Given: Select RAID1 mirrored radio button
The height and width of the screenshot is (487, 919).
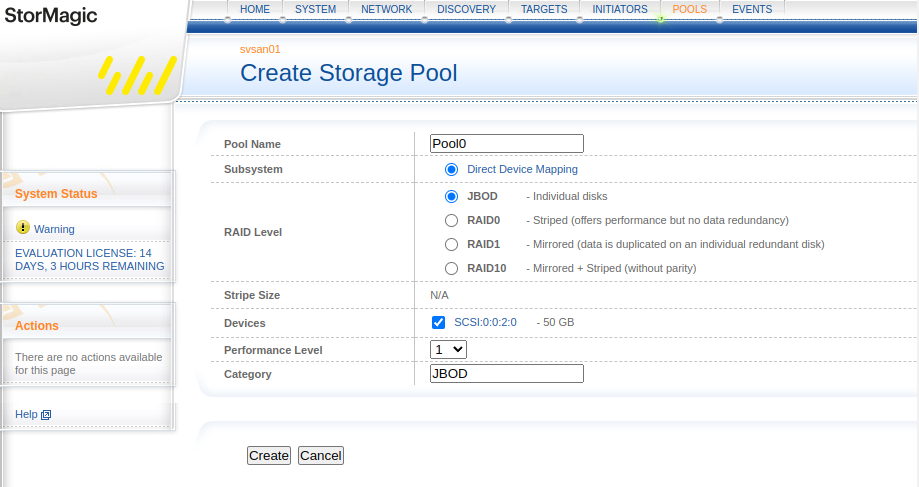Looking at the screenshot, I should (x=451, y=244).
